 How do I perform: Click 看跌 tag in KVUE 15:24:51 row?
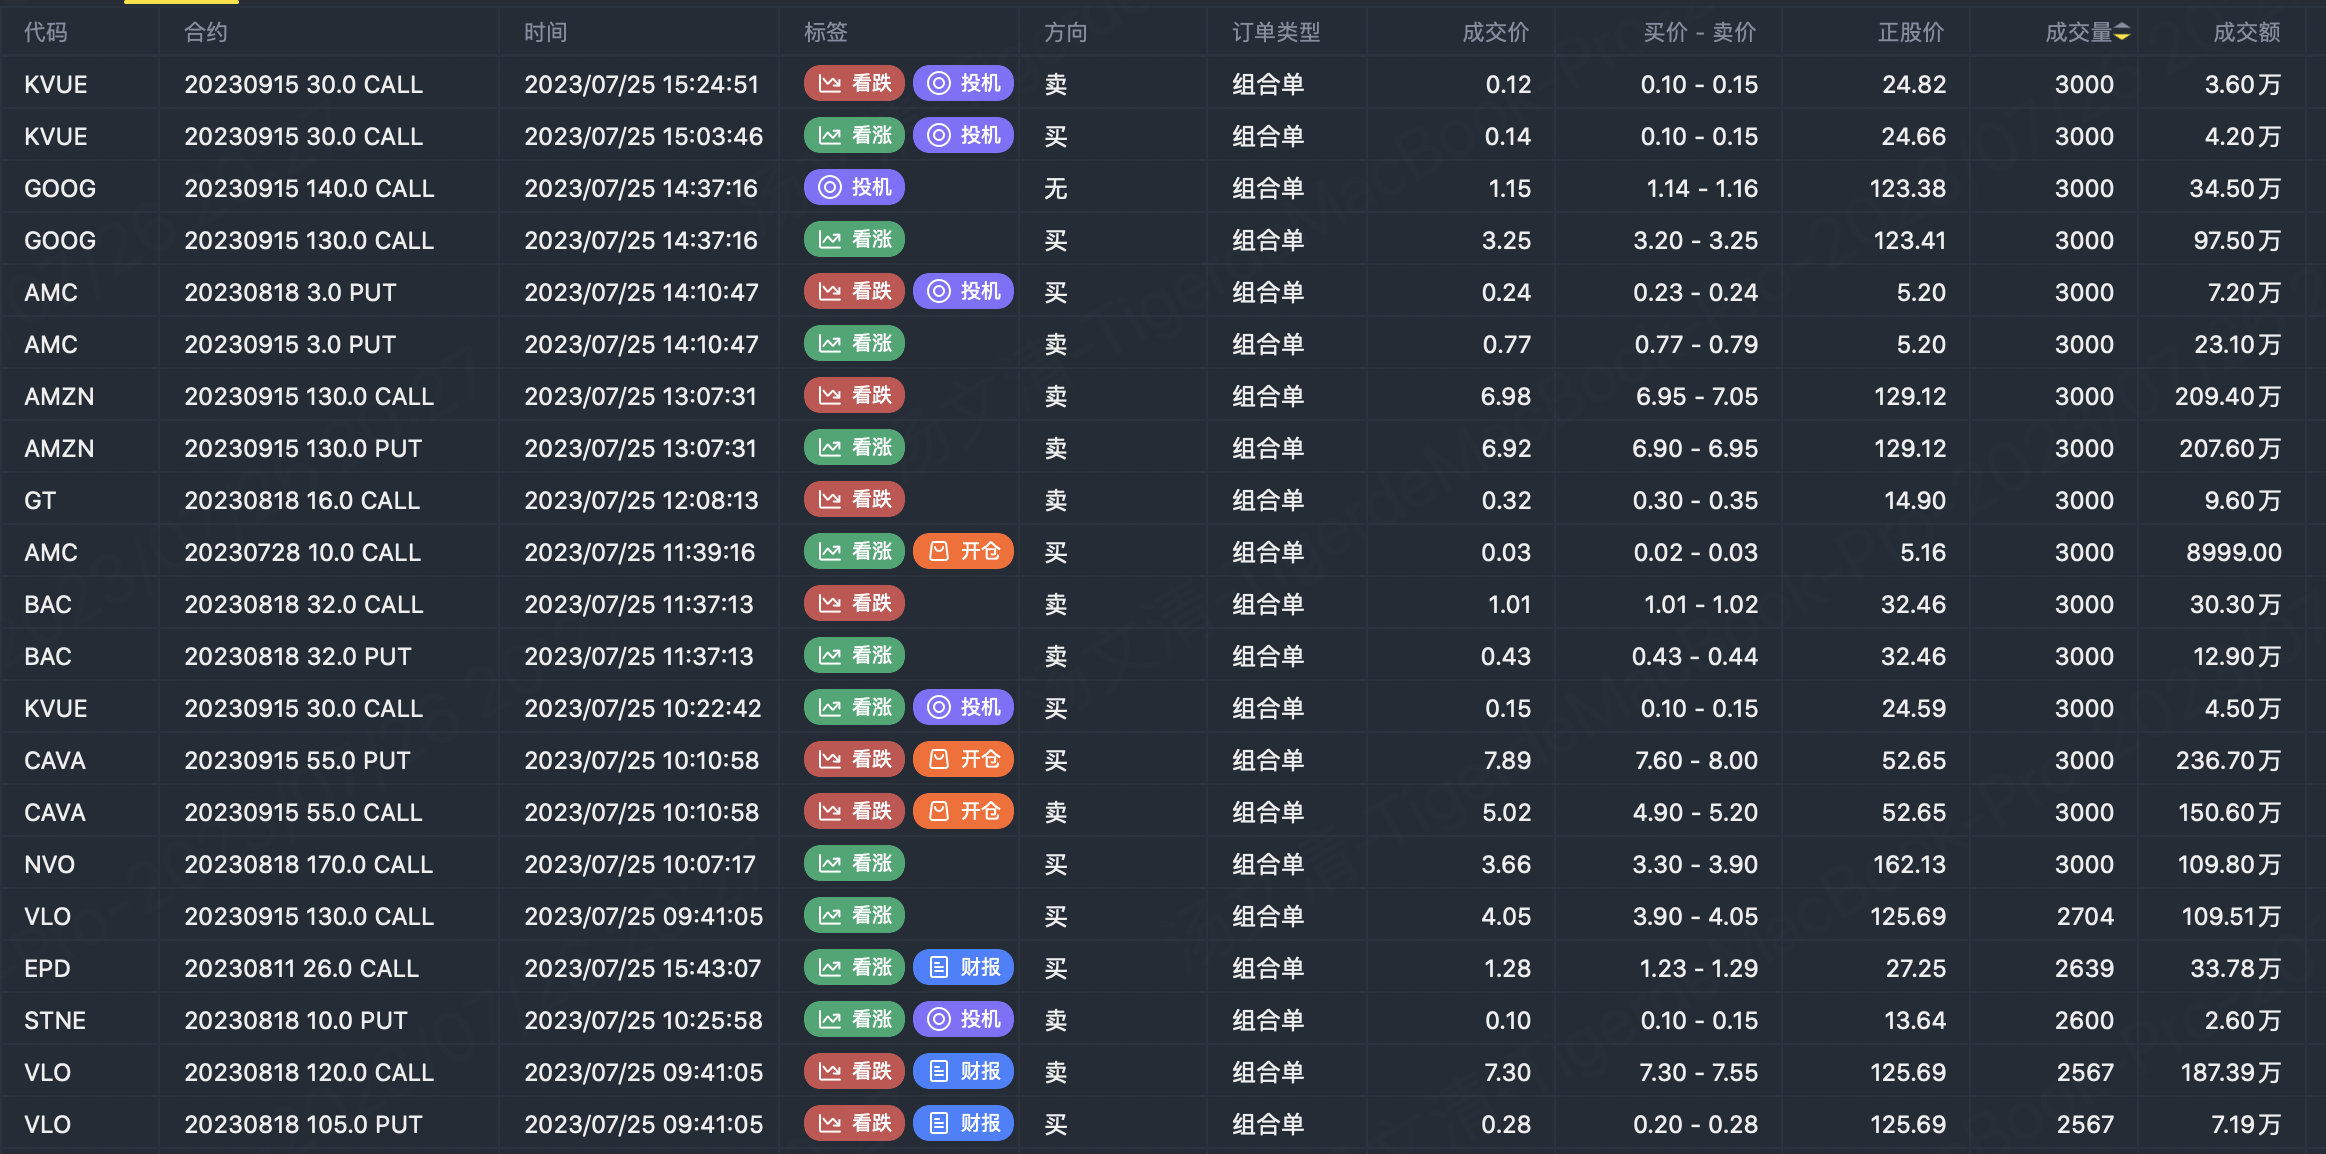click(x=854, y=83)
